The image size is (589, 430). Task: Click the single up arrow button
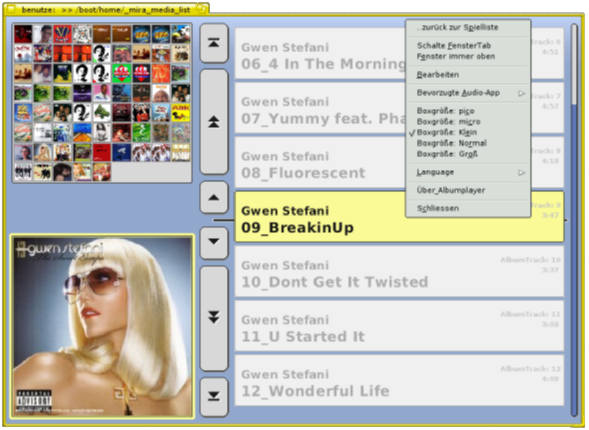coord(214,198)
